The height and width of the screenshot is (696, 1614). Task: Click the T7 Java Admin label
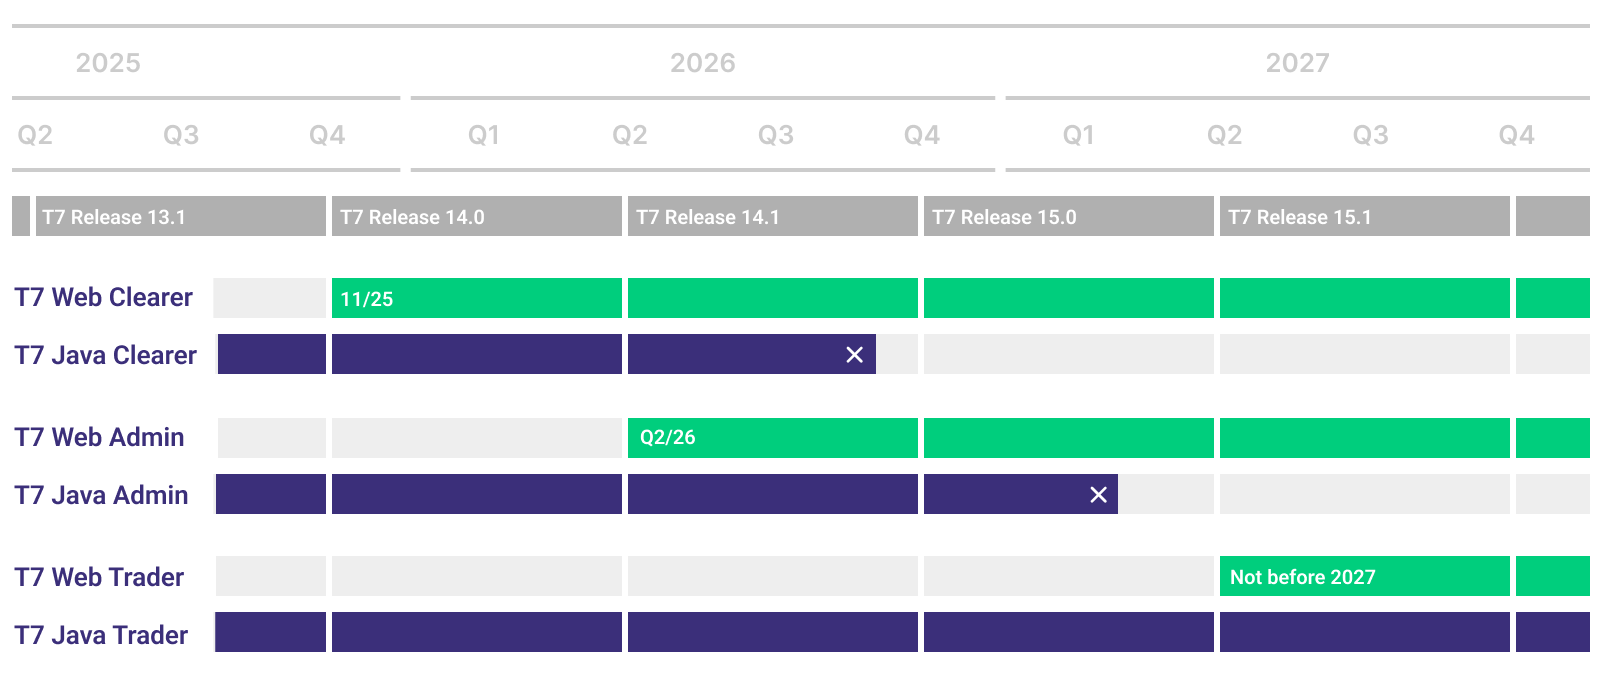102,495
